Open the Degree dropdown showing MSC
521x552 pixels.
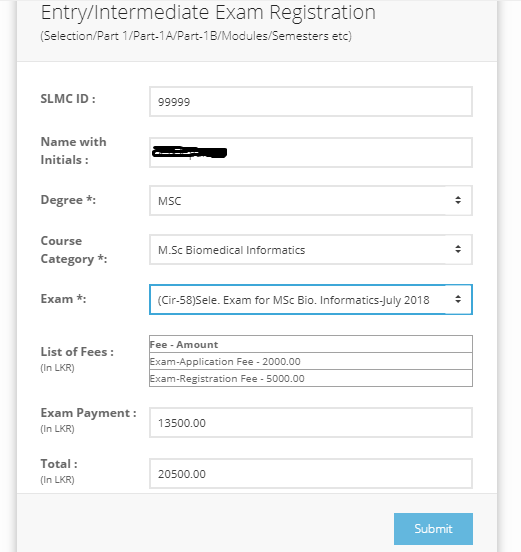point(310,200)
